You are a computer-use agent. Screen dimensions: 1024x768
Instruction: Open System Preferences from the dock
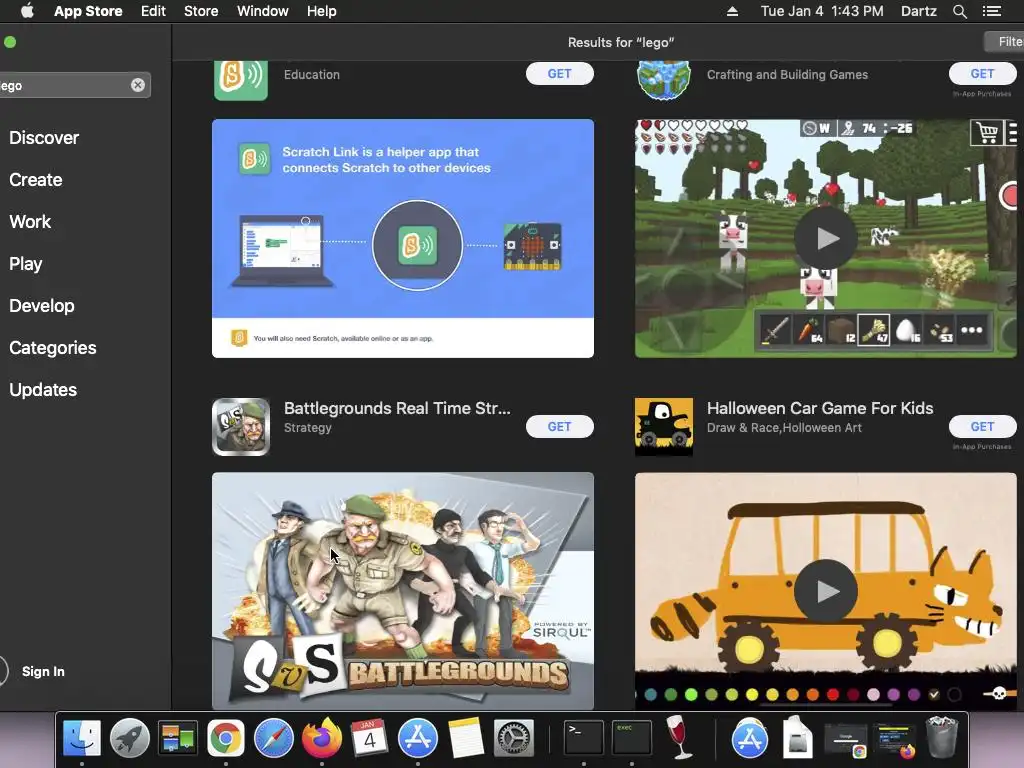pyautogui.click(x=513, y=738)
